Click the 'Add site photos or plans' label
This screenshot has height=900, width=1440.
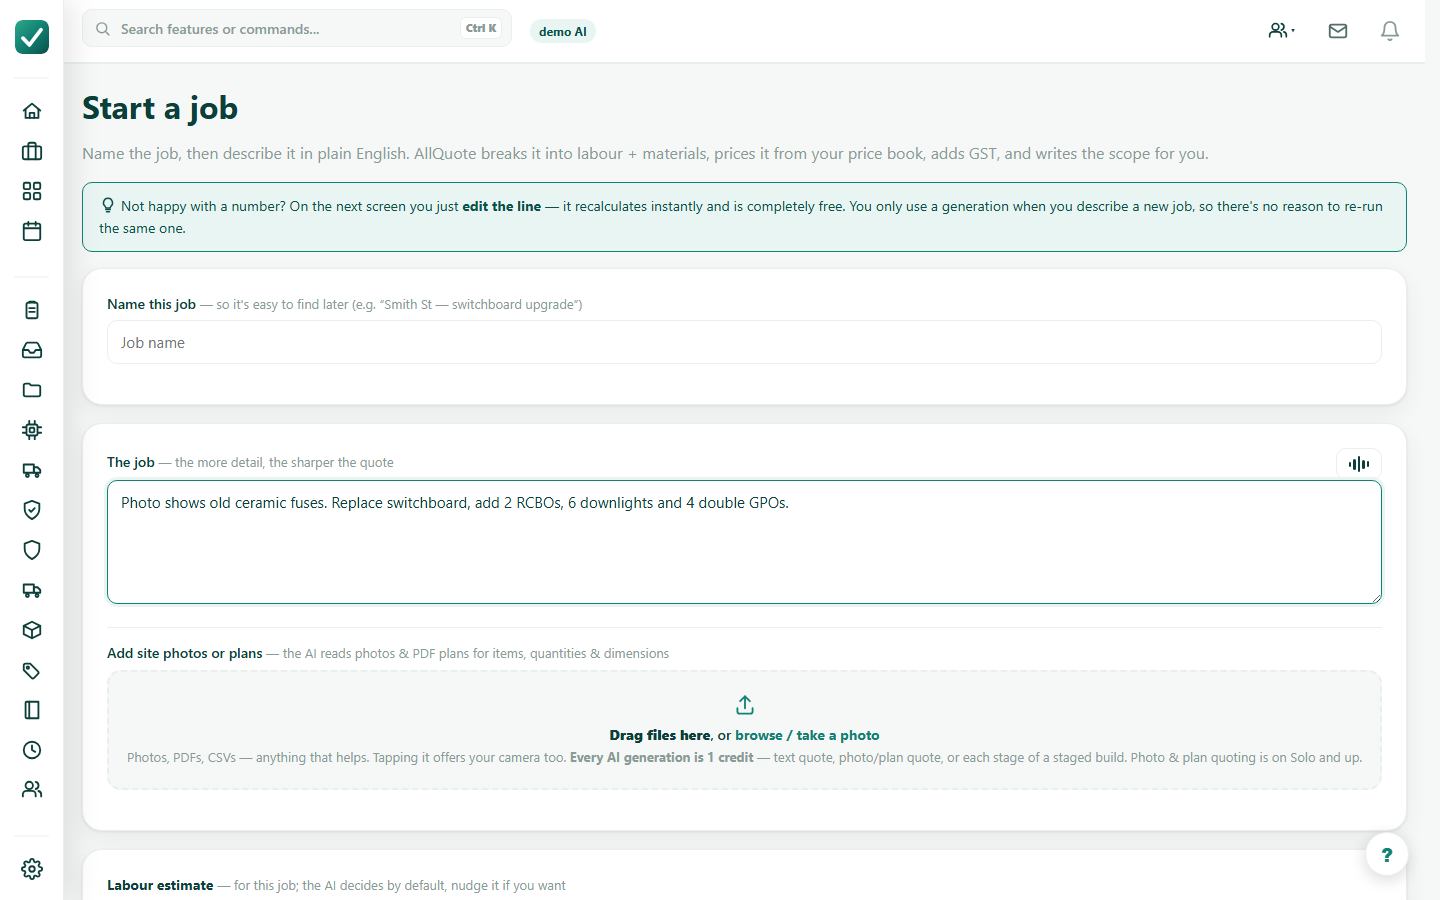185,653
